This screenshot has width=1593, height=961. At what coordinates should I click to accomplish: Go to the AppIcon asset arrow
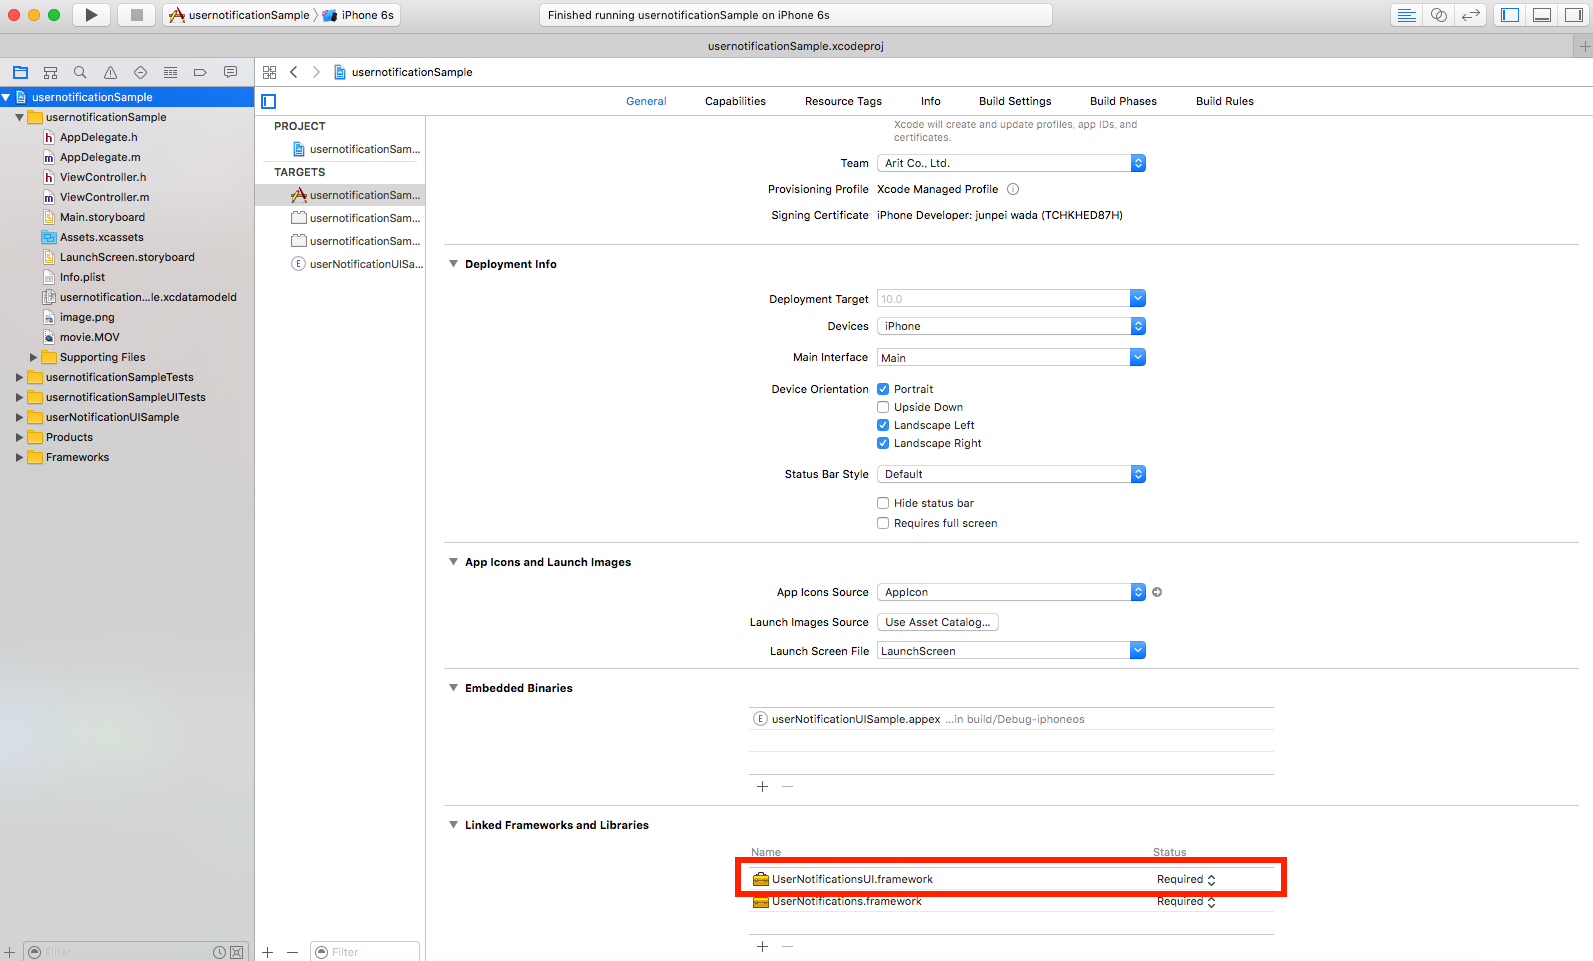(x=1157, y=592)
